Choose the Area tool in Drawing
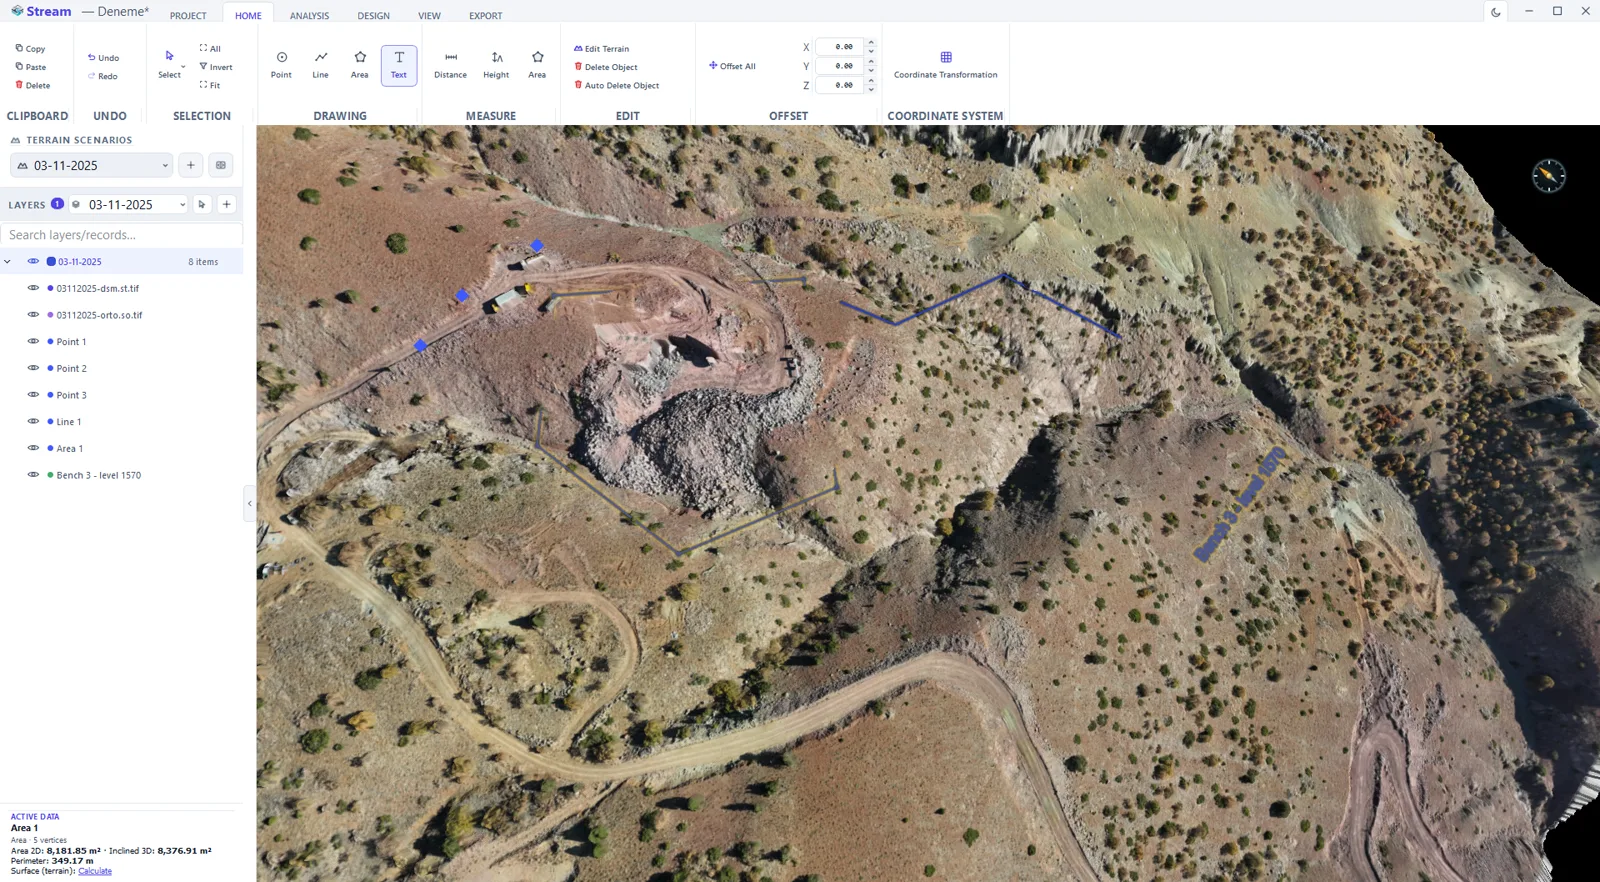Viewport: 1600px width, 882px height. click(360, 65)
